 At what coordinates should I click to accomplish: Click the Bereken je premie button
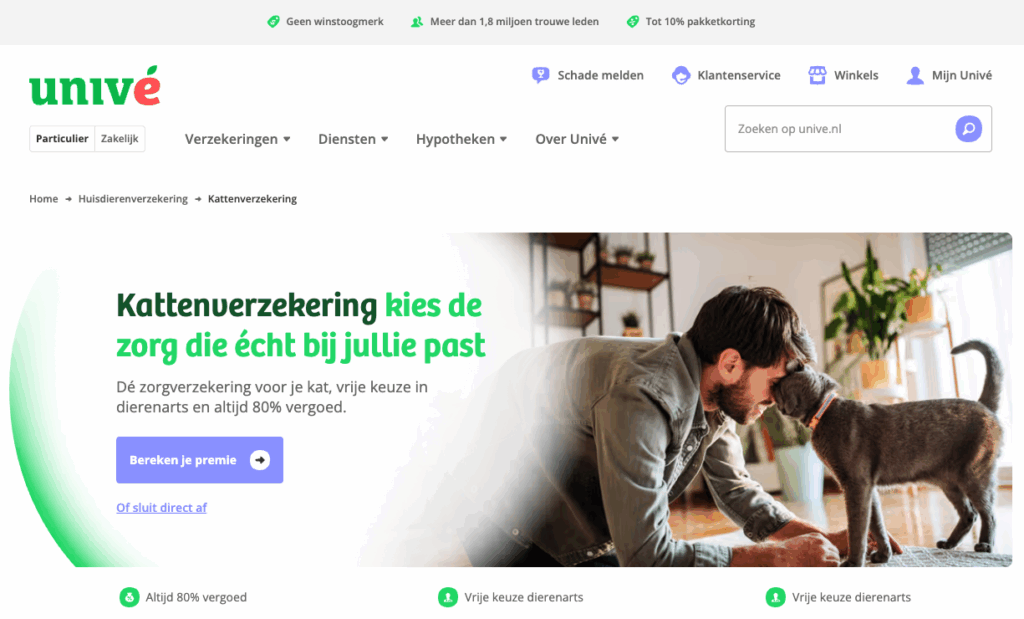[x=200, y=460]
